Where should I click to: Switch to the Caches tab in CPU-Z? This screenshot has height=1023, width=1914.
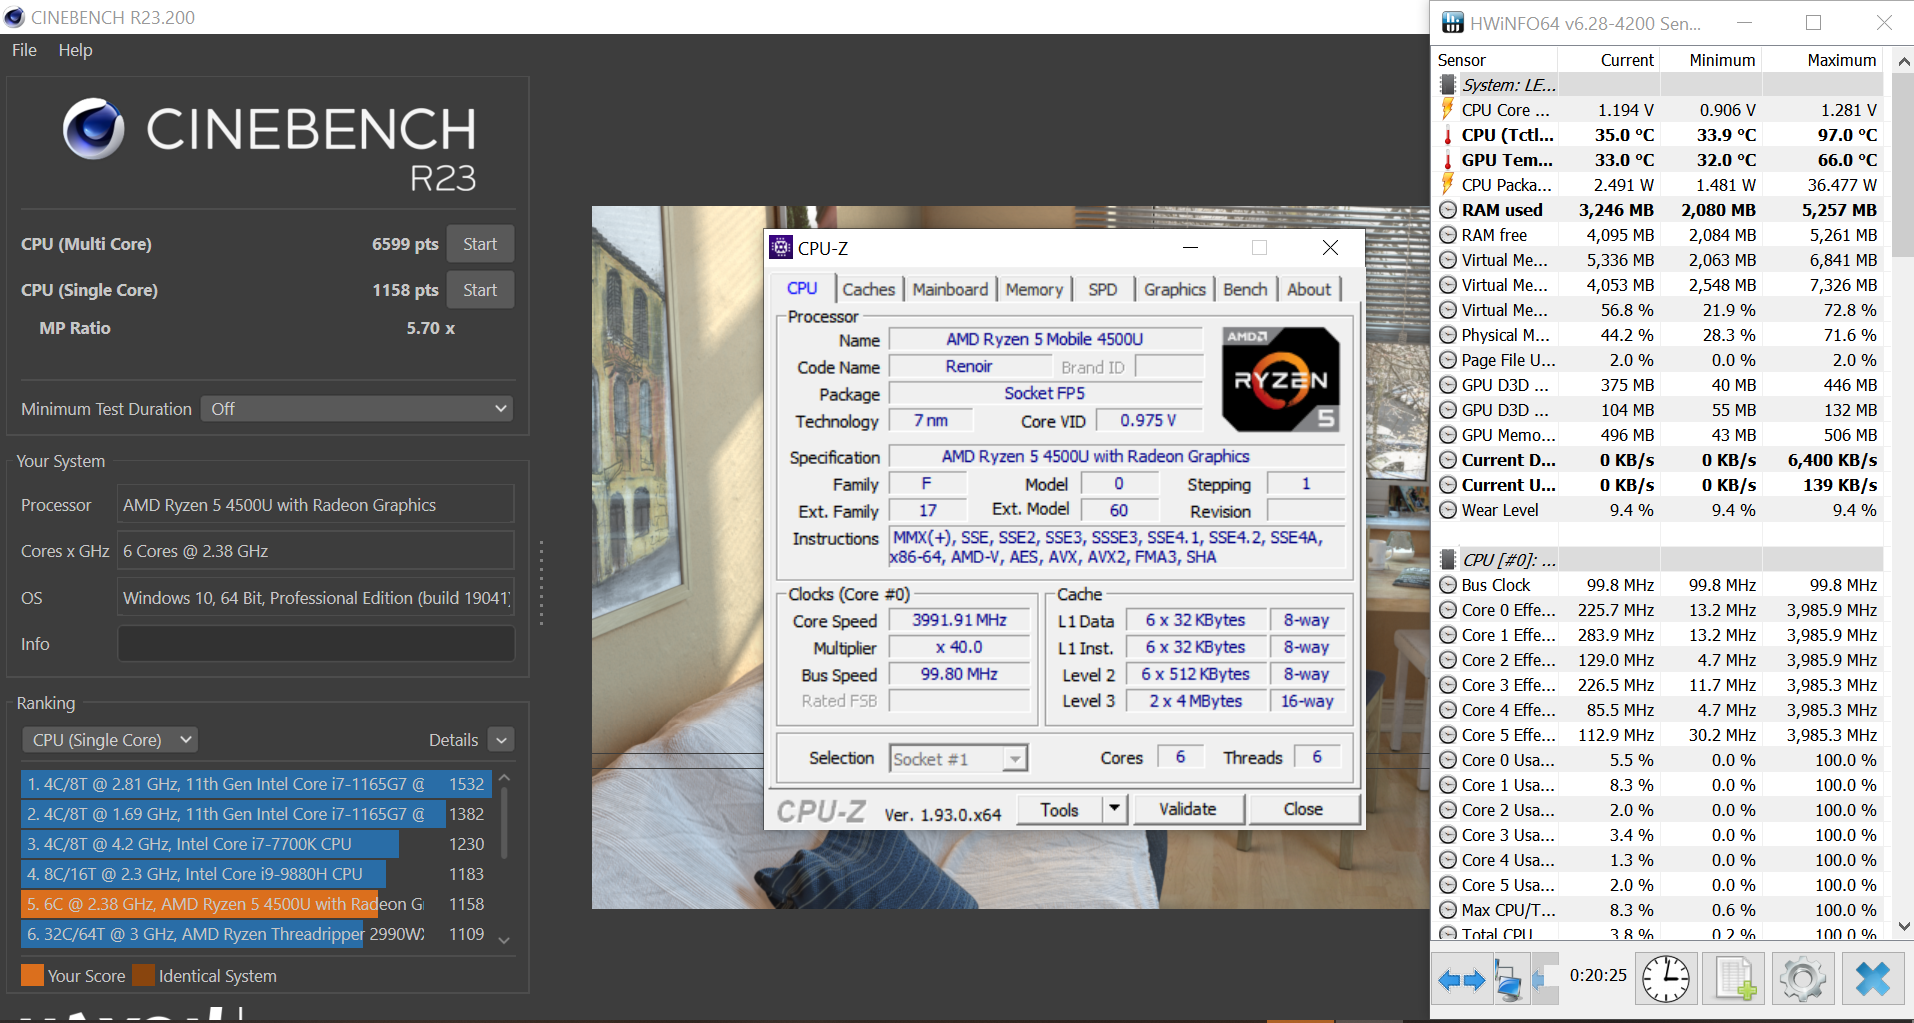(x=869, y=289)
